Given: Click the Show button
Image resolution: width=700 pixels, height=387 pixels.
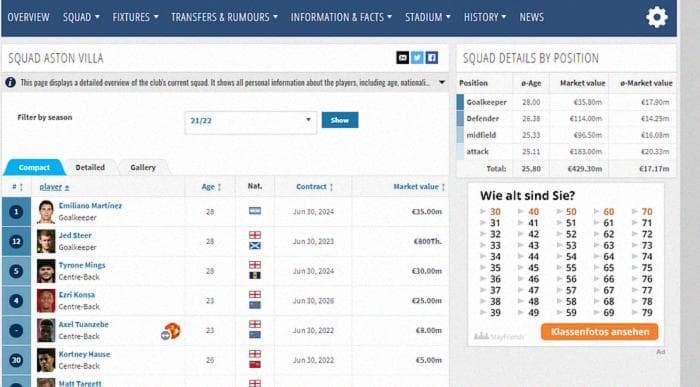Looking at the screenshot, I should [340, 120].
